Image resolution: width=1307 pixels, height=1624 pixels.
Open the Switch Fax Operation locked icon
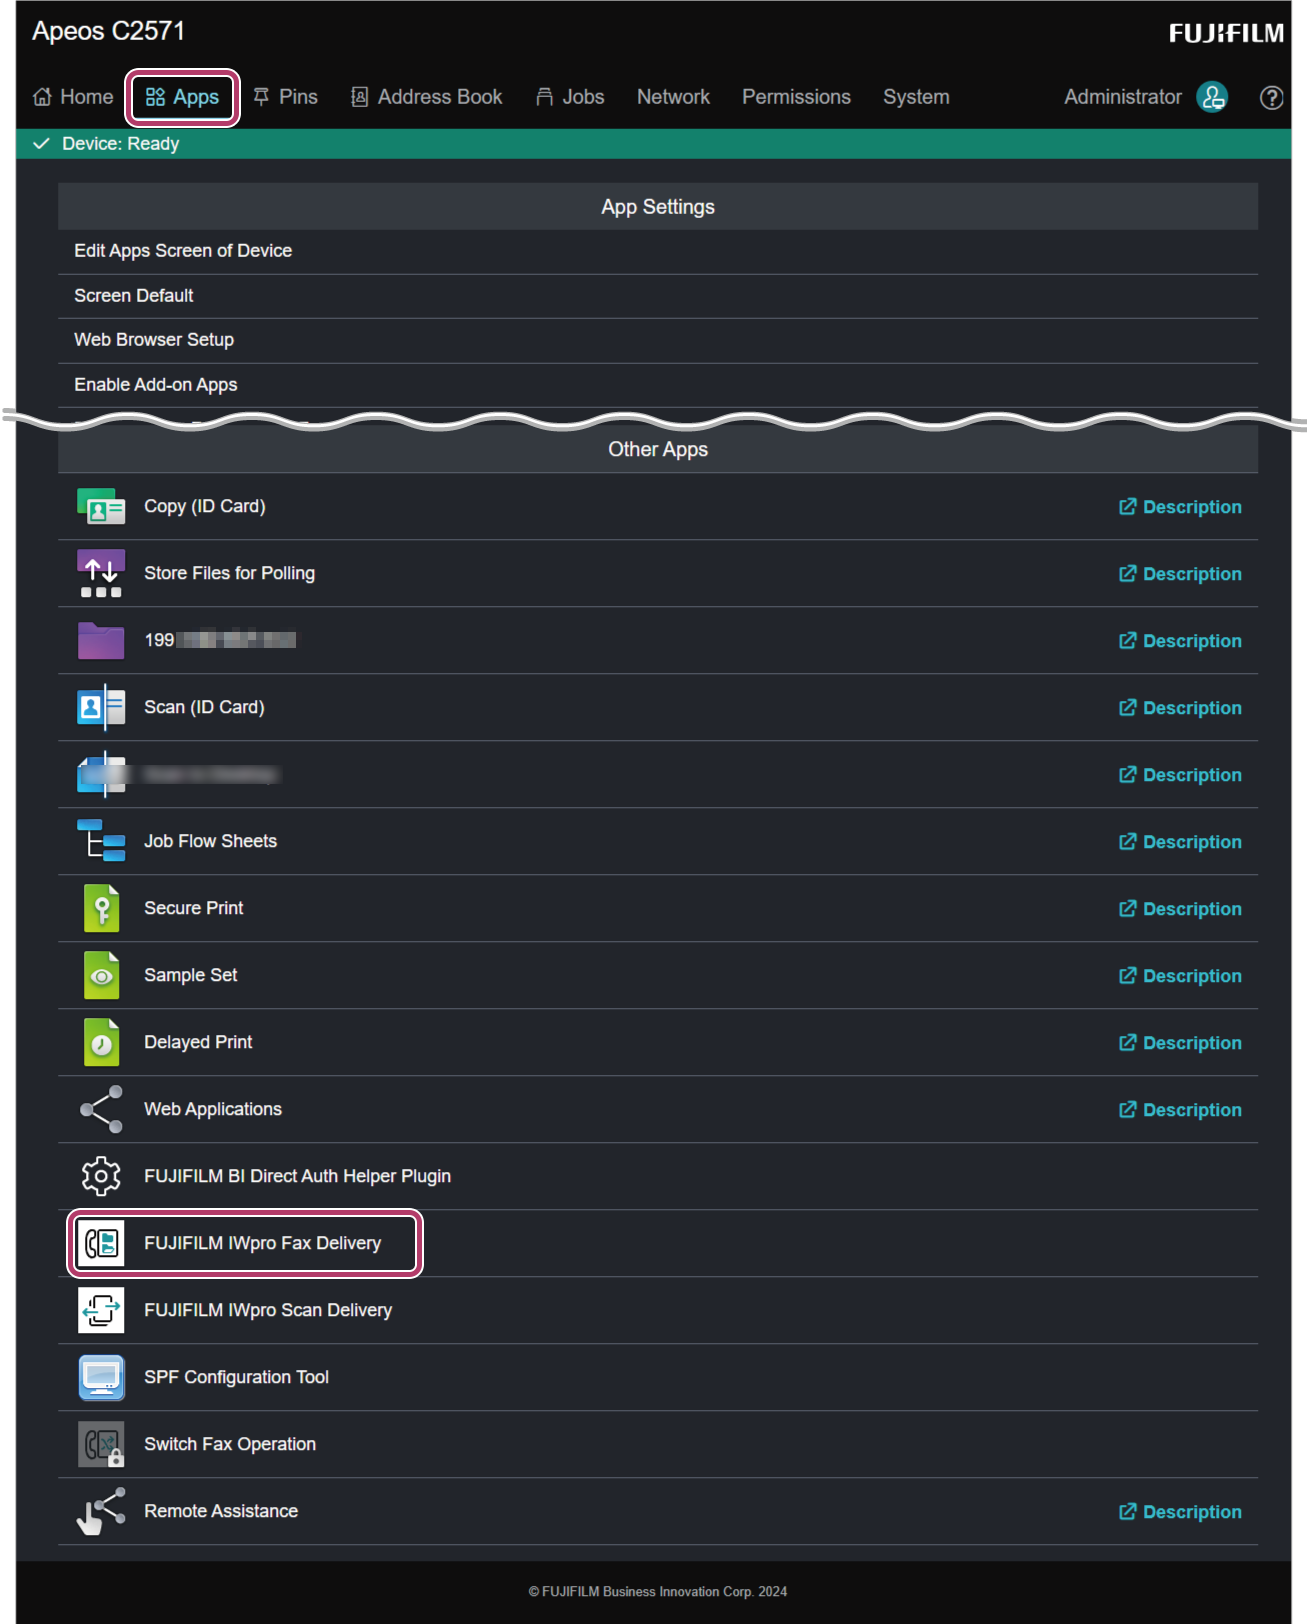[101, 1444]
